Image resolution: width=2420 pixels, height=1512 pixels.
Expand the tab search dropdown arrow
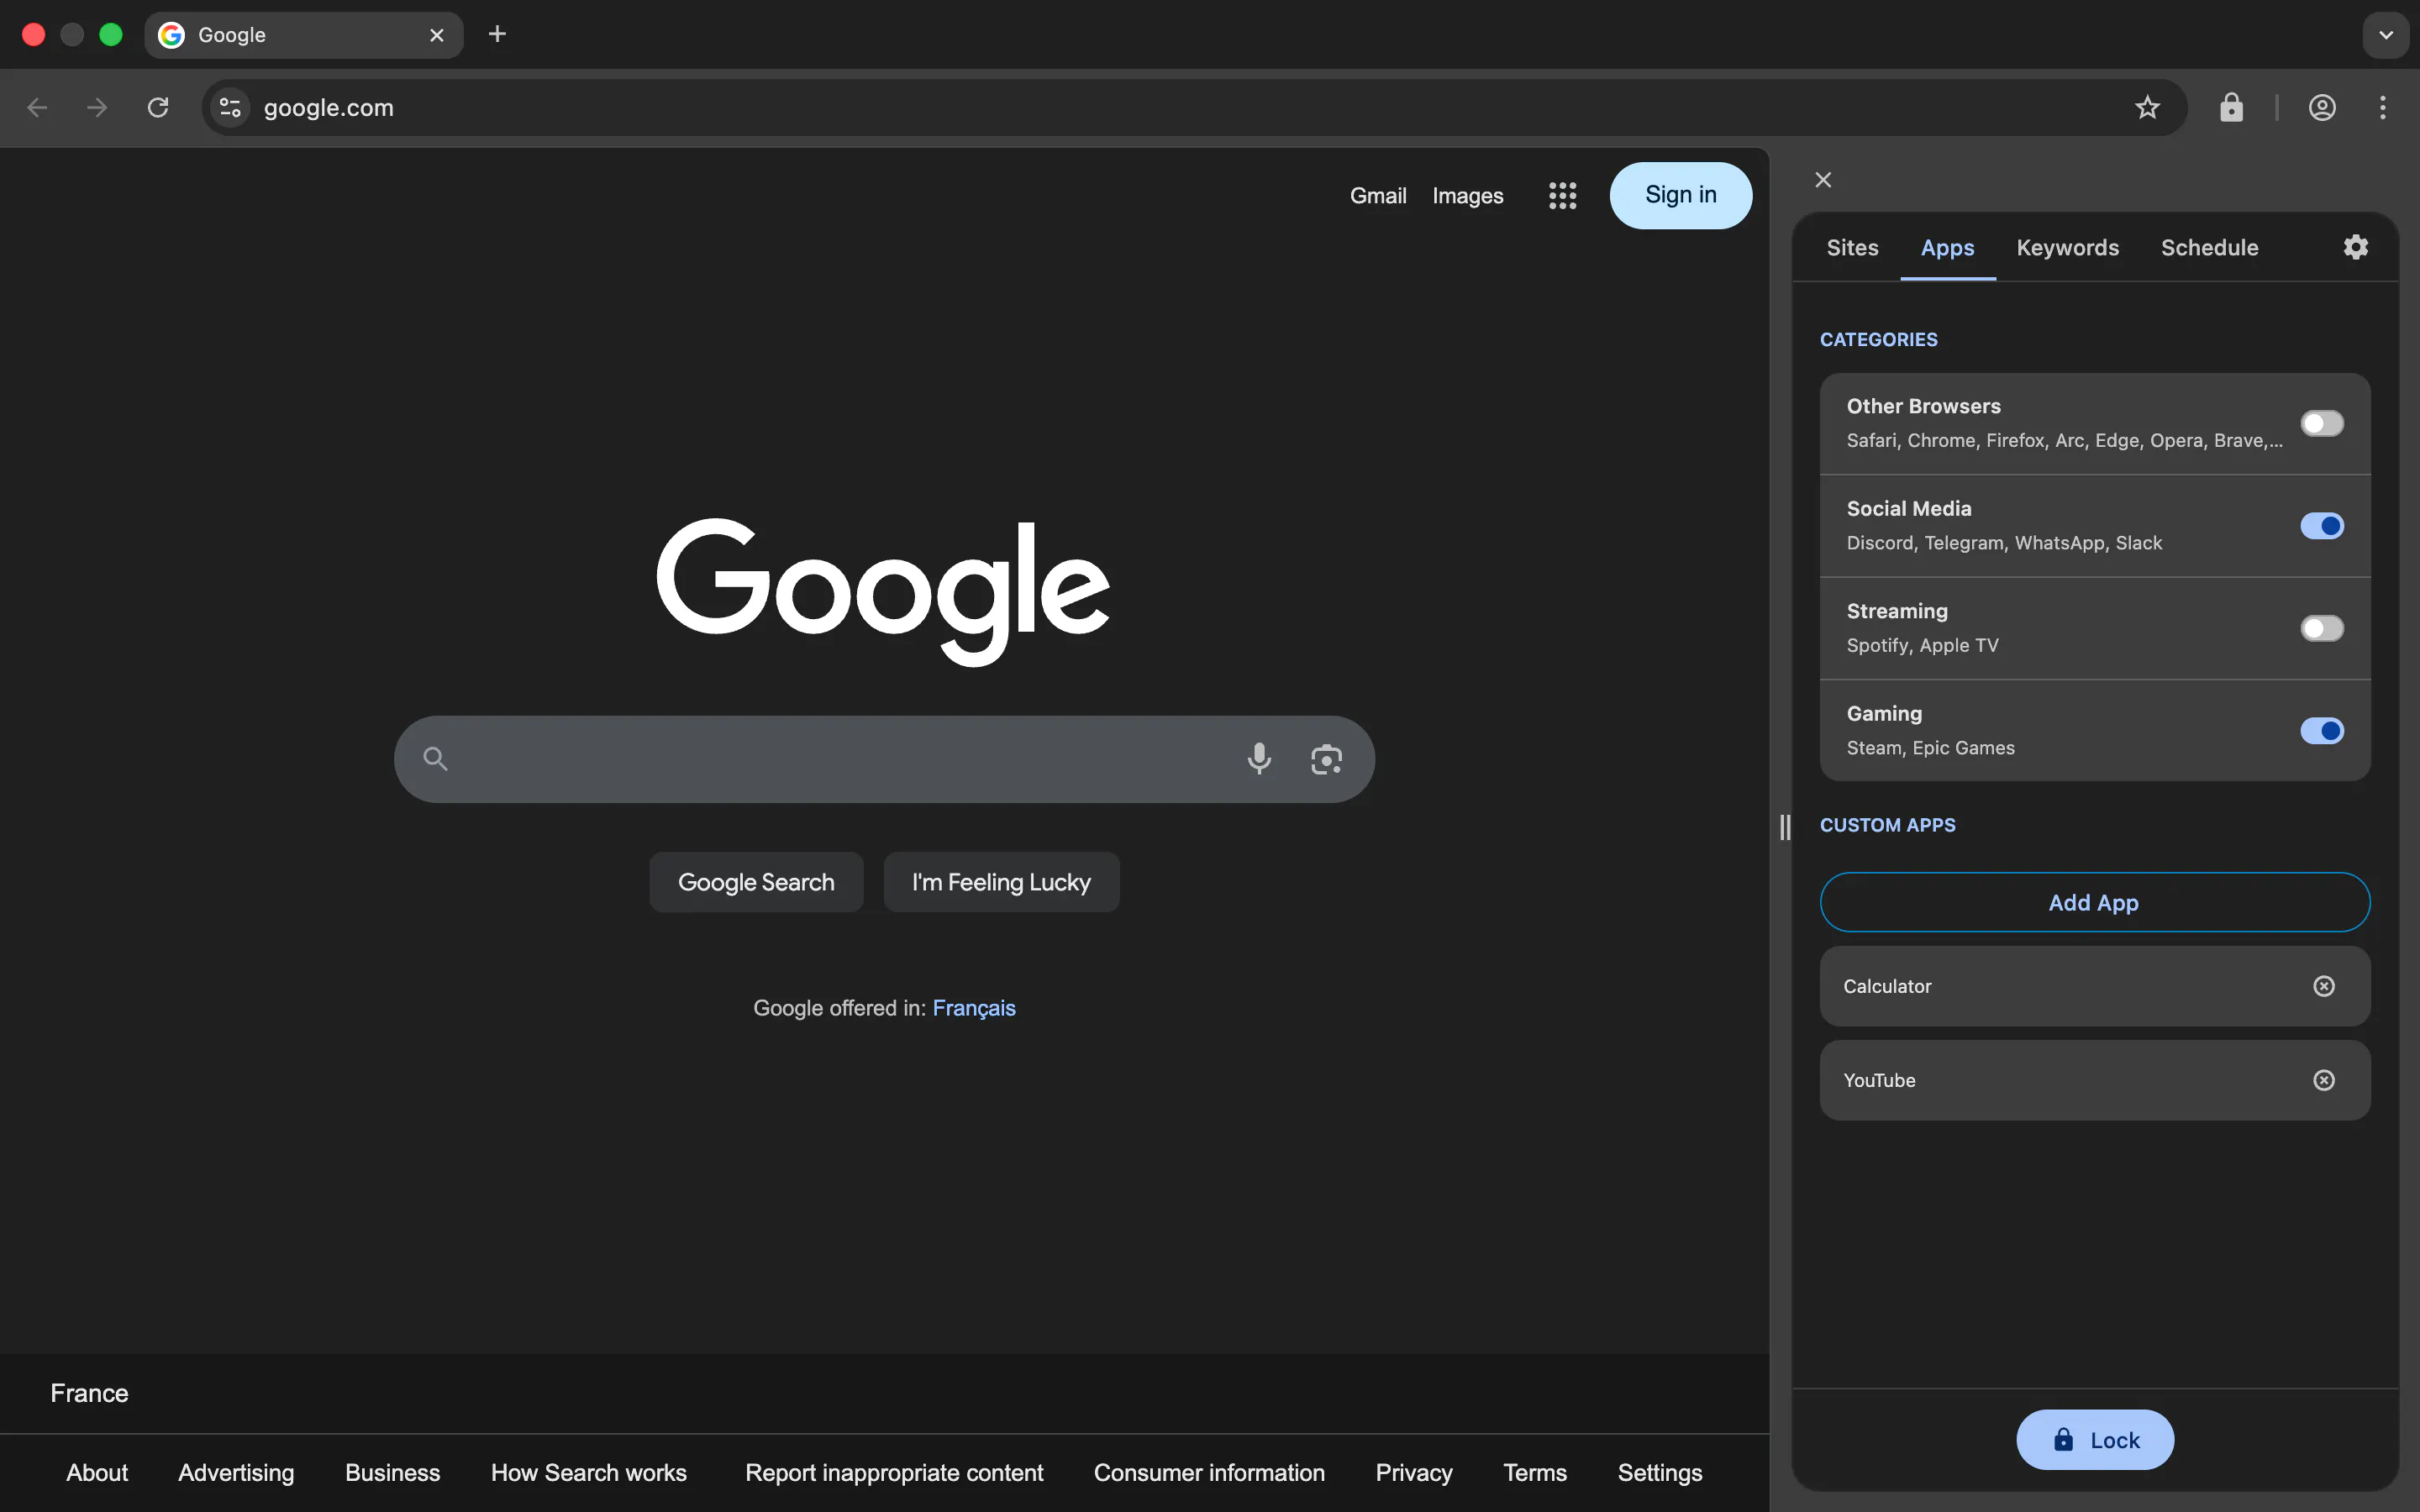(x=2385, y=35)
